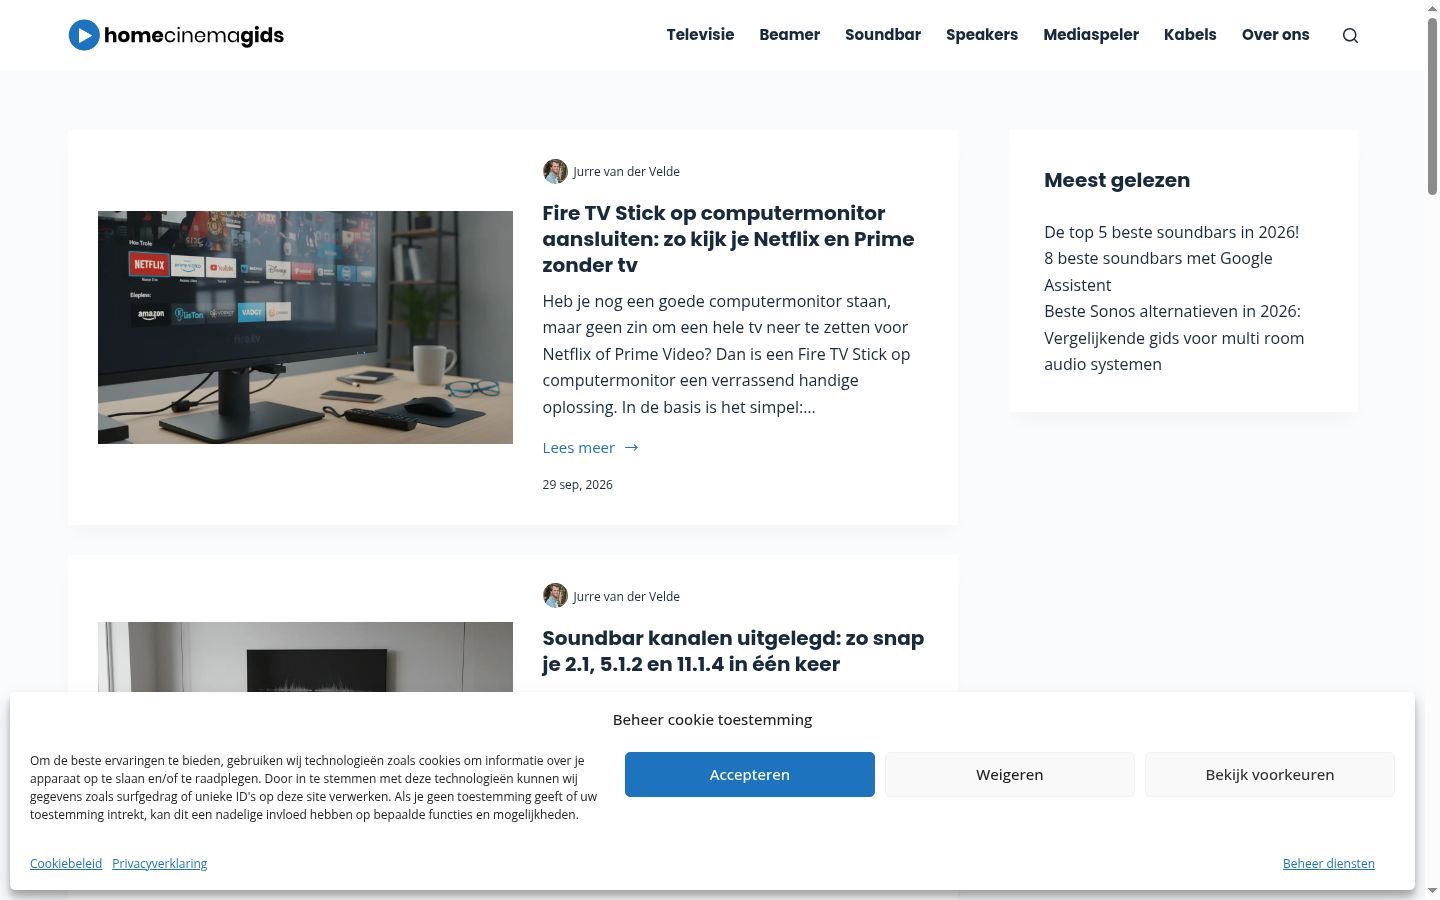Click the Meest gelezen heading
The height and width of the screenshot is (900, 1440).
[1117, 180]
